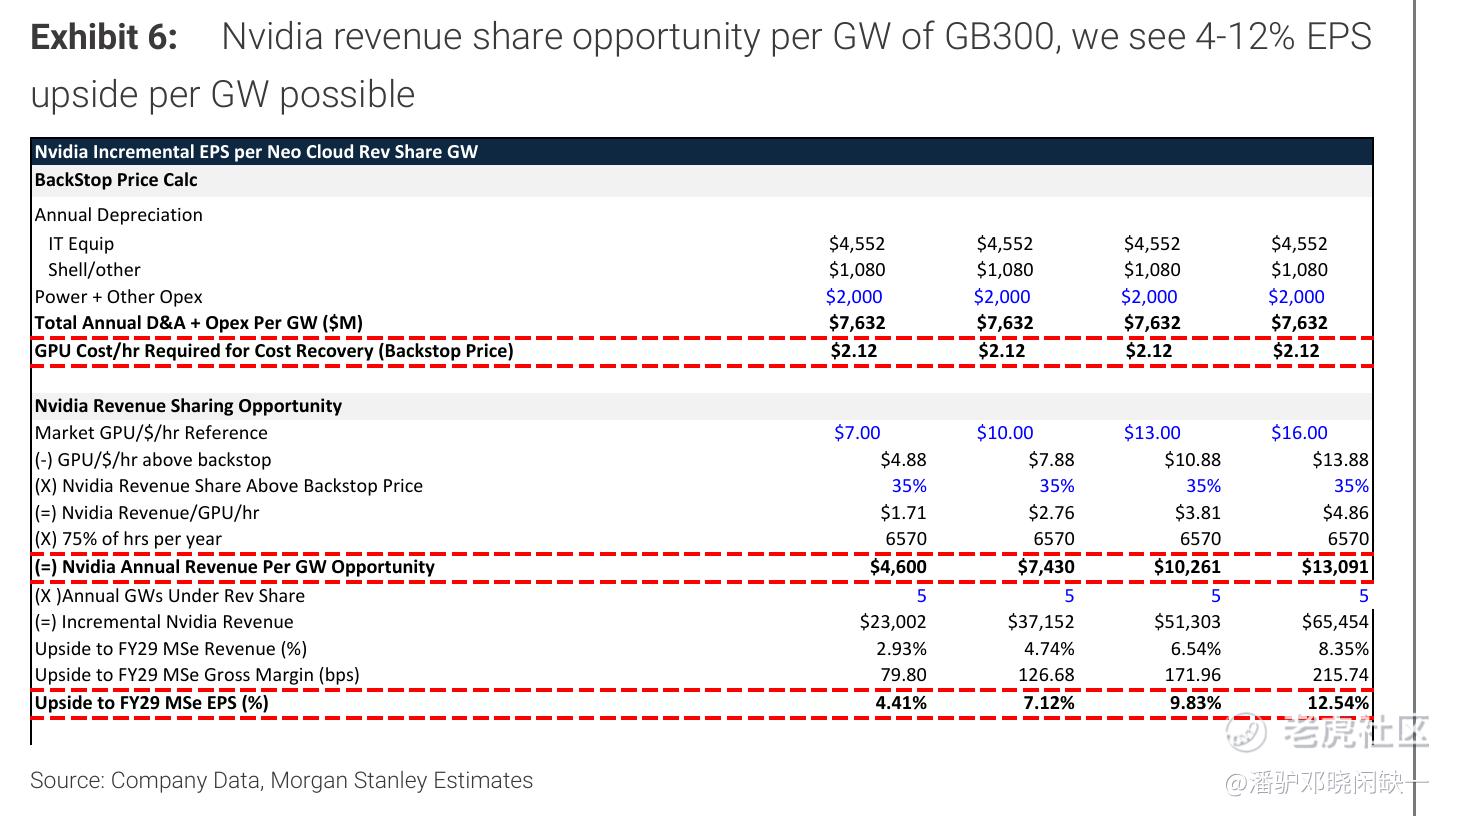Select the 171.96 gross margin bps value
Screen dimensions: 1458x816
[x=1193, y=675]
